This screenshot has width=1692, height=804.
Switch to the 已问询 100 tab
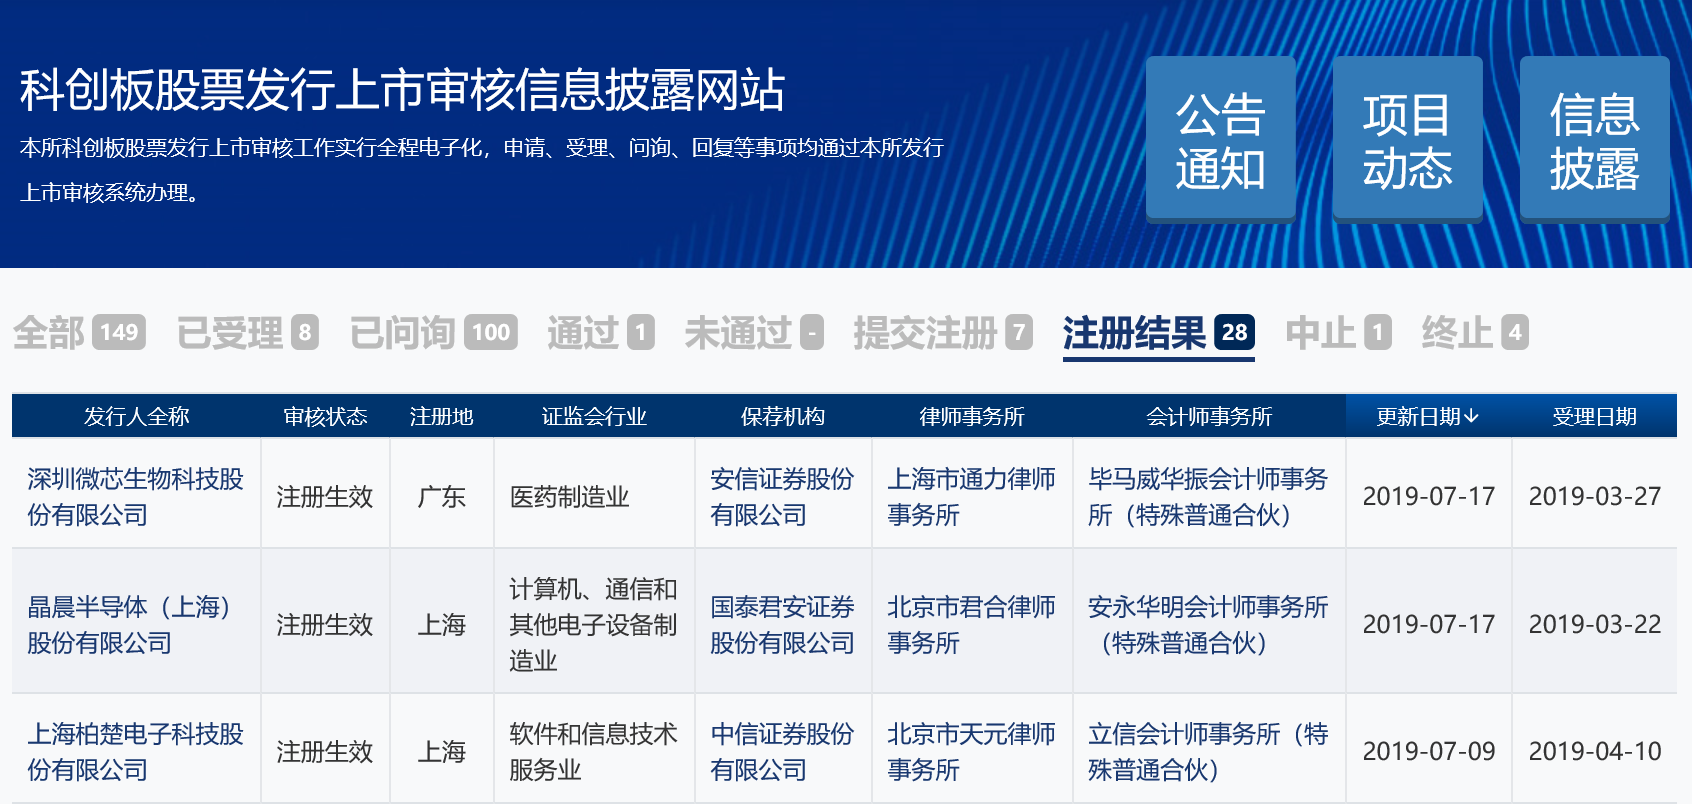433,333
